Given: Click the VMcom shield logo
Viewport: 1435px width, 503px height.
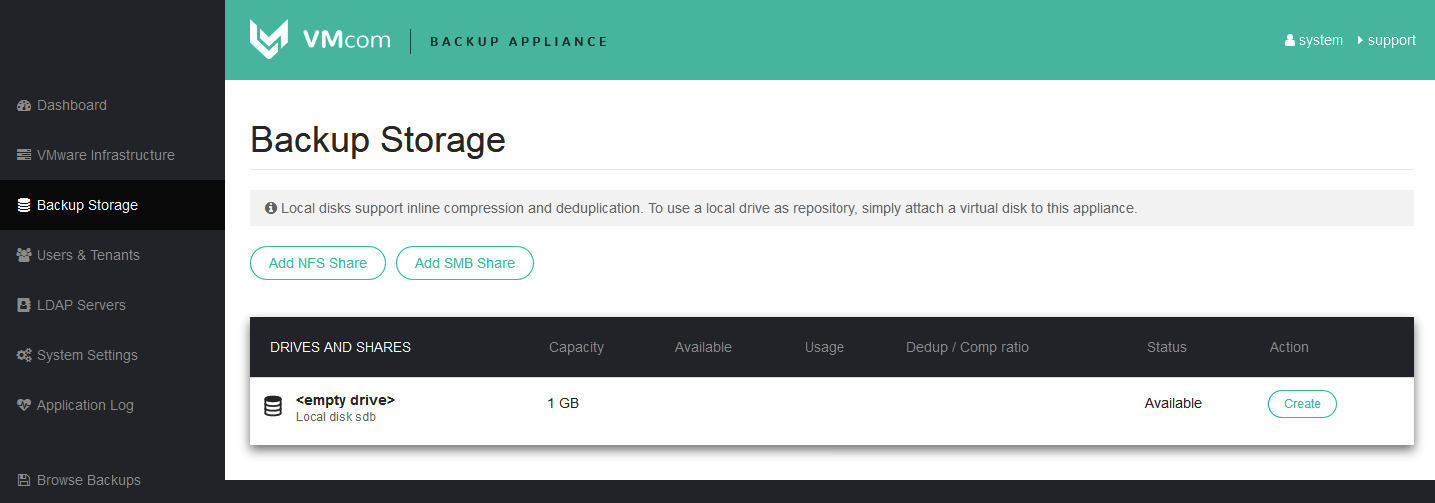Looking at the screenshot, I should [269, 40].
